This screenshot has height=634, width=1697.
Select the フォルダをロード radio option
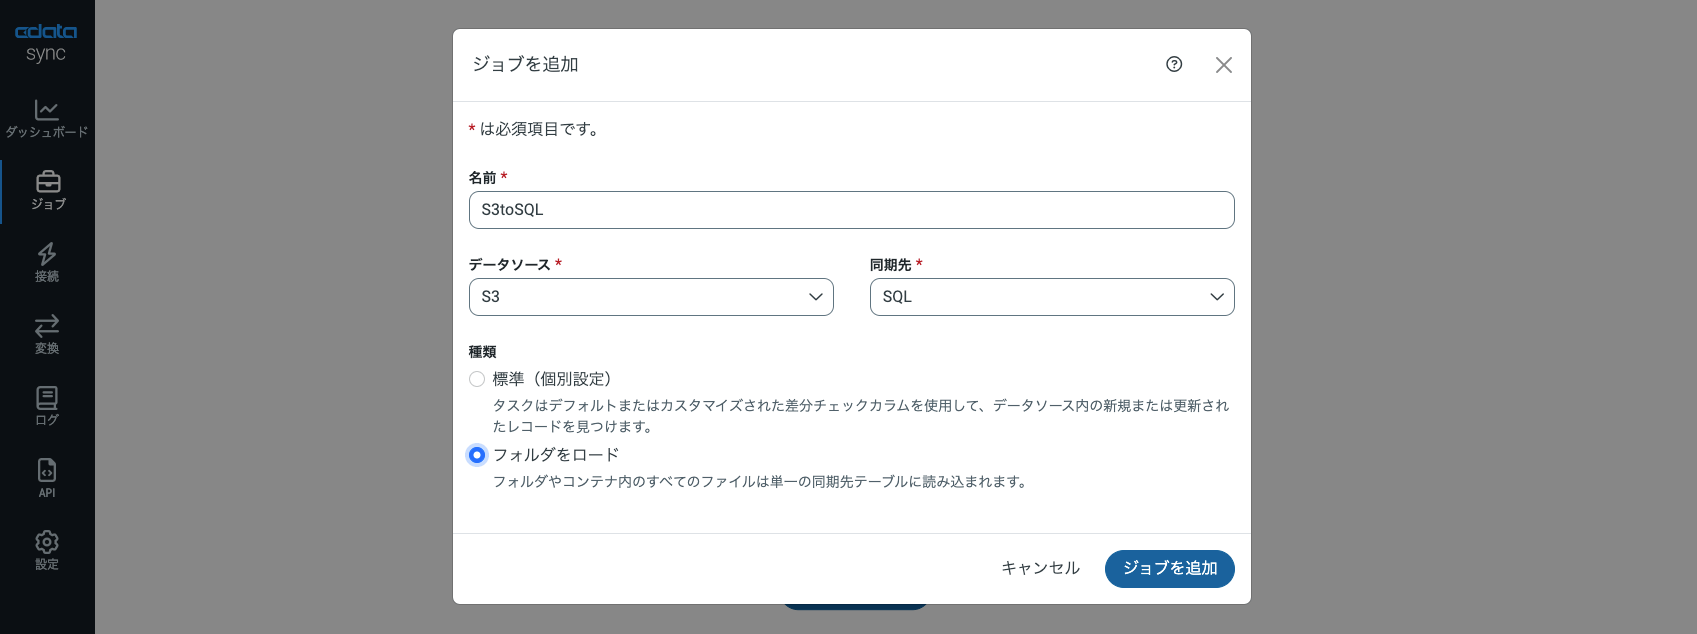pos(477,455)
